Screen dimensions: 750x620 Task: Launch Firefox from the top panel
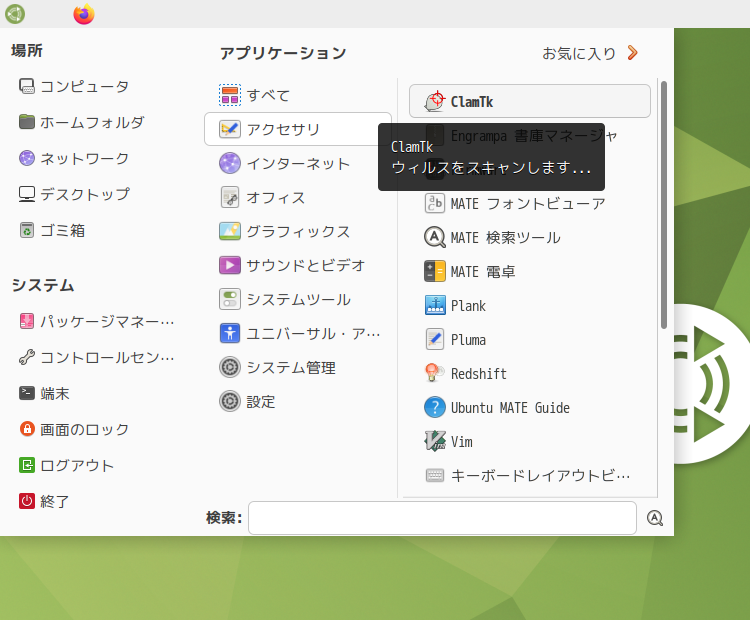click(84, 14)
